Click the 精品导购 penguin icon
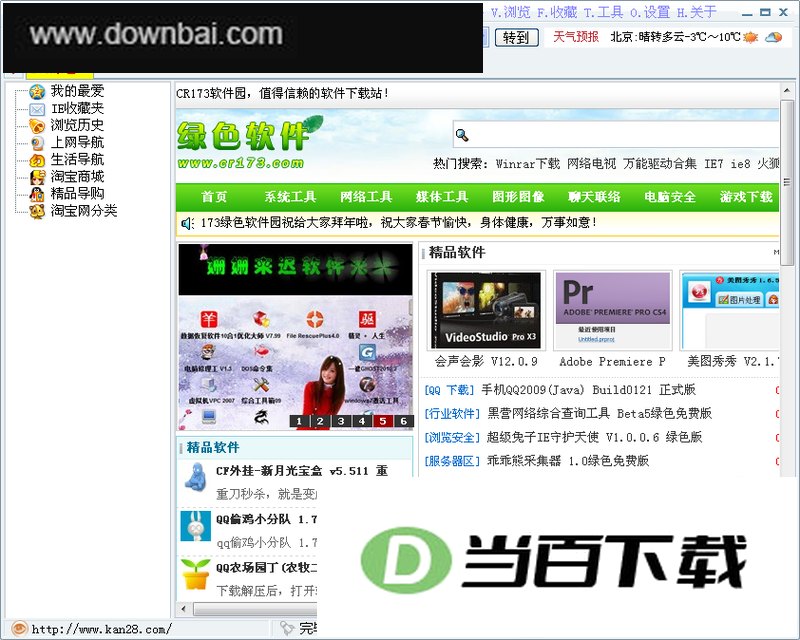The height and width of the screenshot is (640, 800). coord(37,194)
